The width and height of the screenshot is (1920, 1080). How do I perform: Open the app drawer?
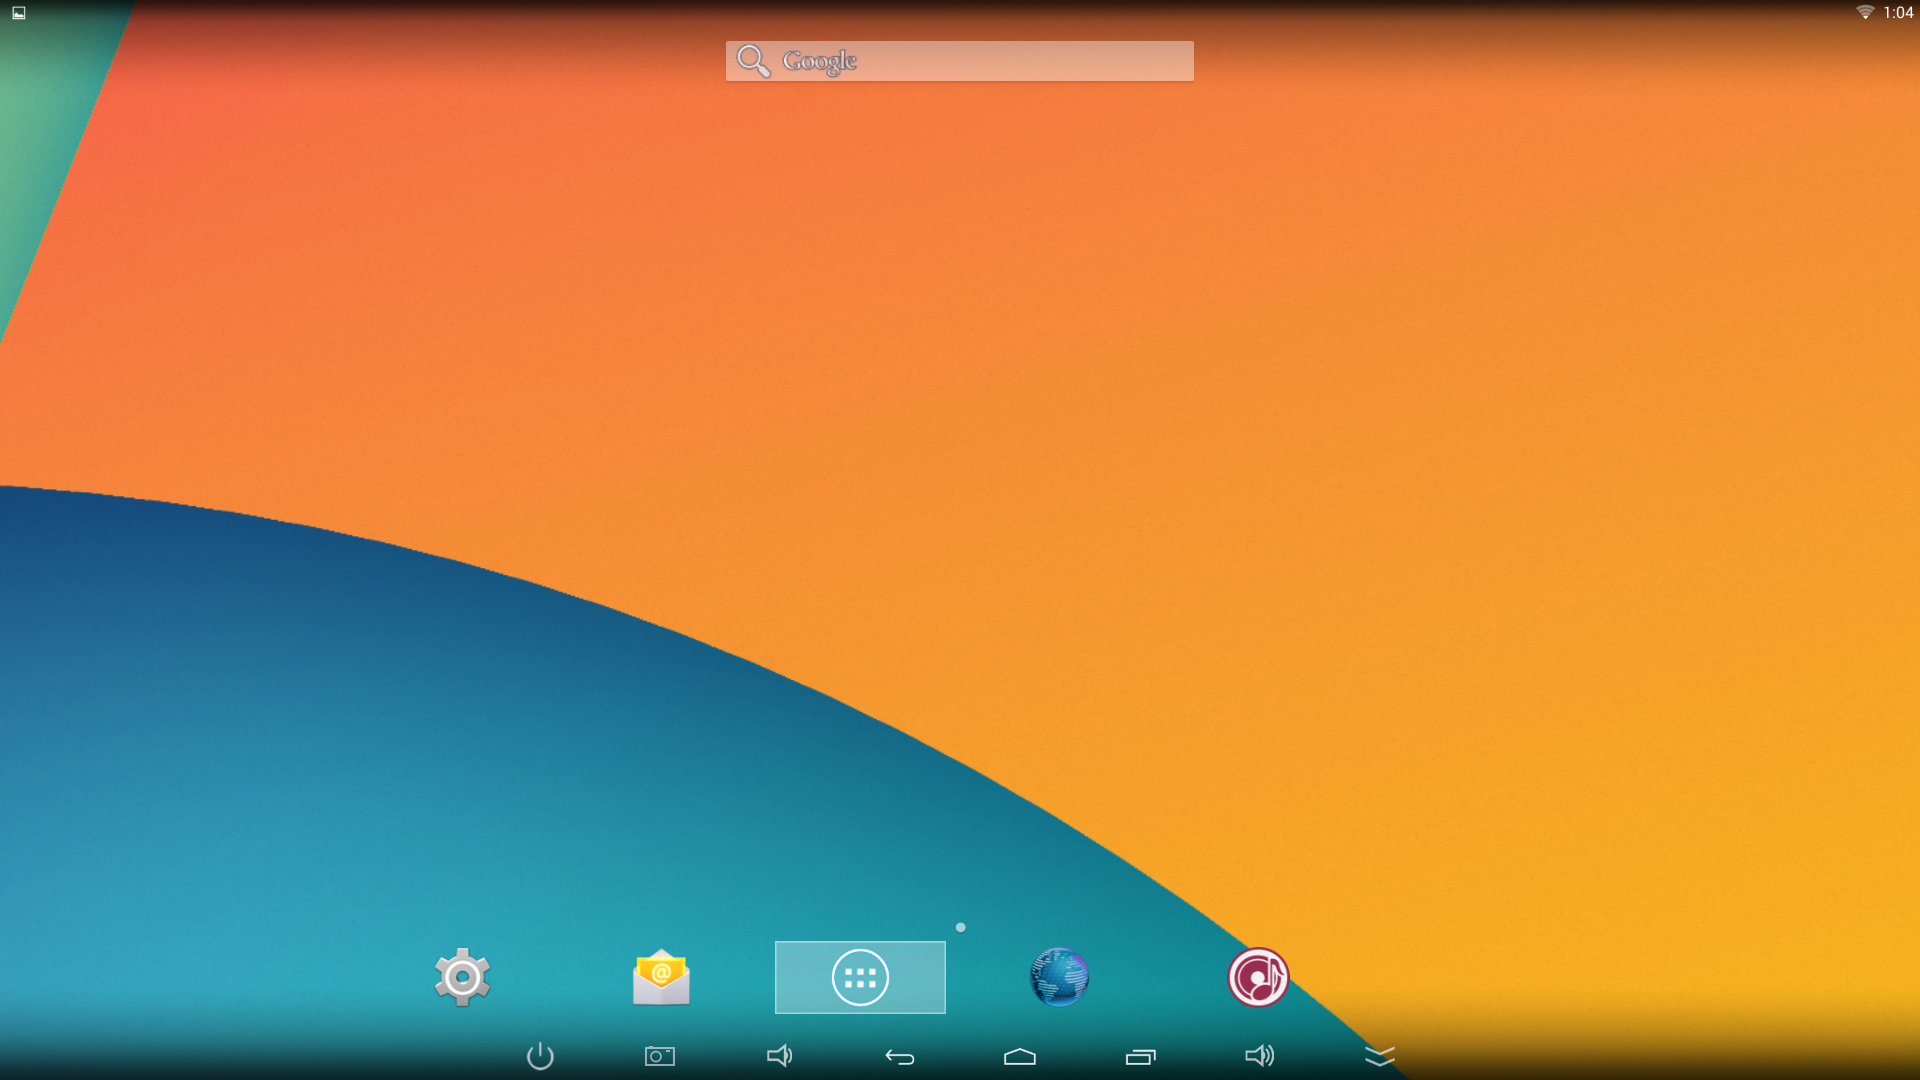coord(860,977)
